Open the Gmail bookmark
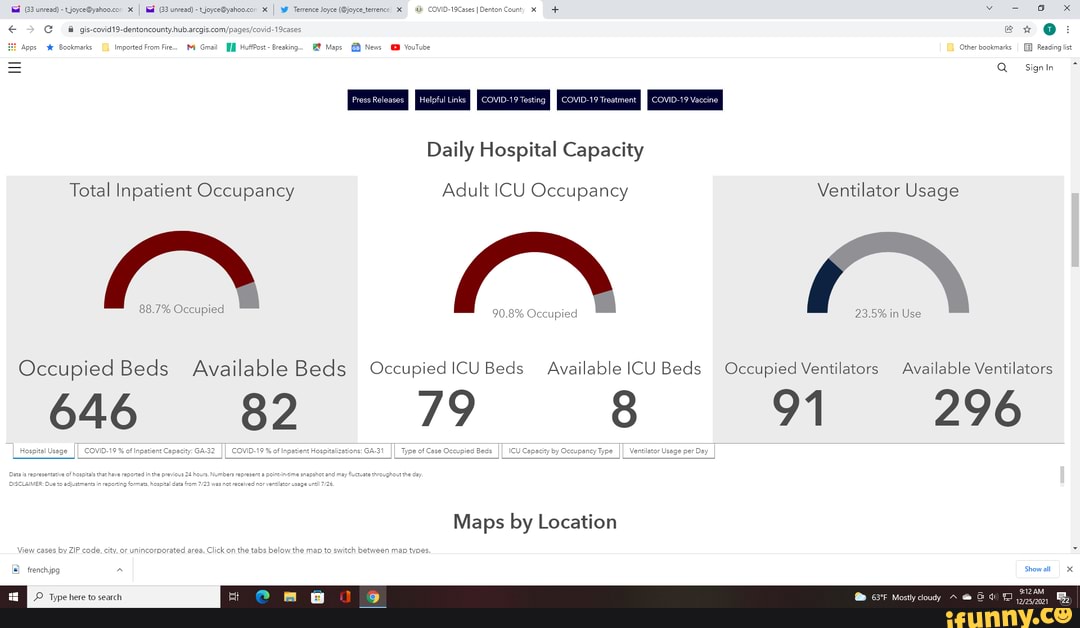Image resolution: width=1080 pixels, height=628 pixels. click(x=202, y=47)
